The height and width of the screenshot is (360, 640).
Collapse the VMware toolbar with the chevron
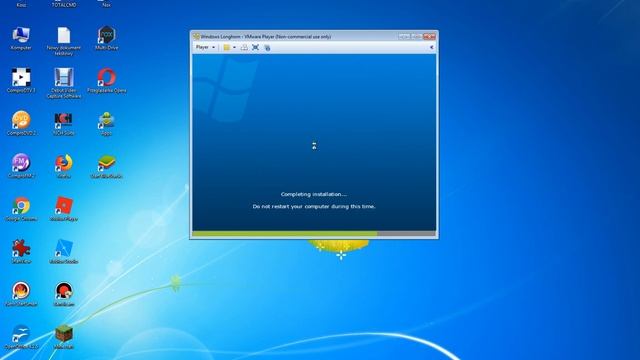[431, 47]
